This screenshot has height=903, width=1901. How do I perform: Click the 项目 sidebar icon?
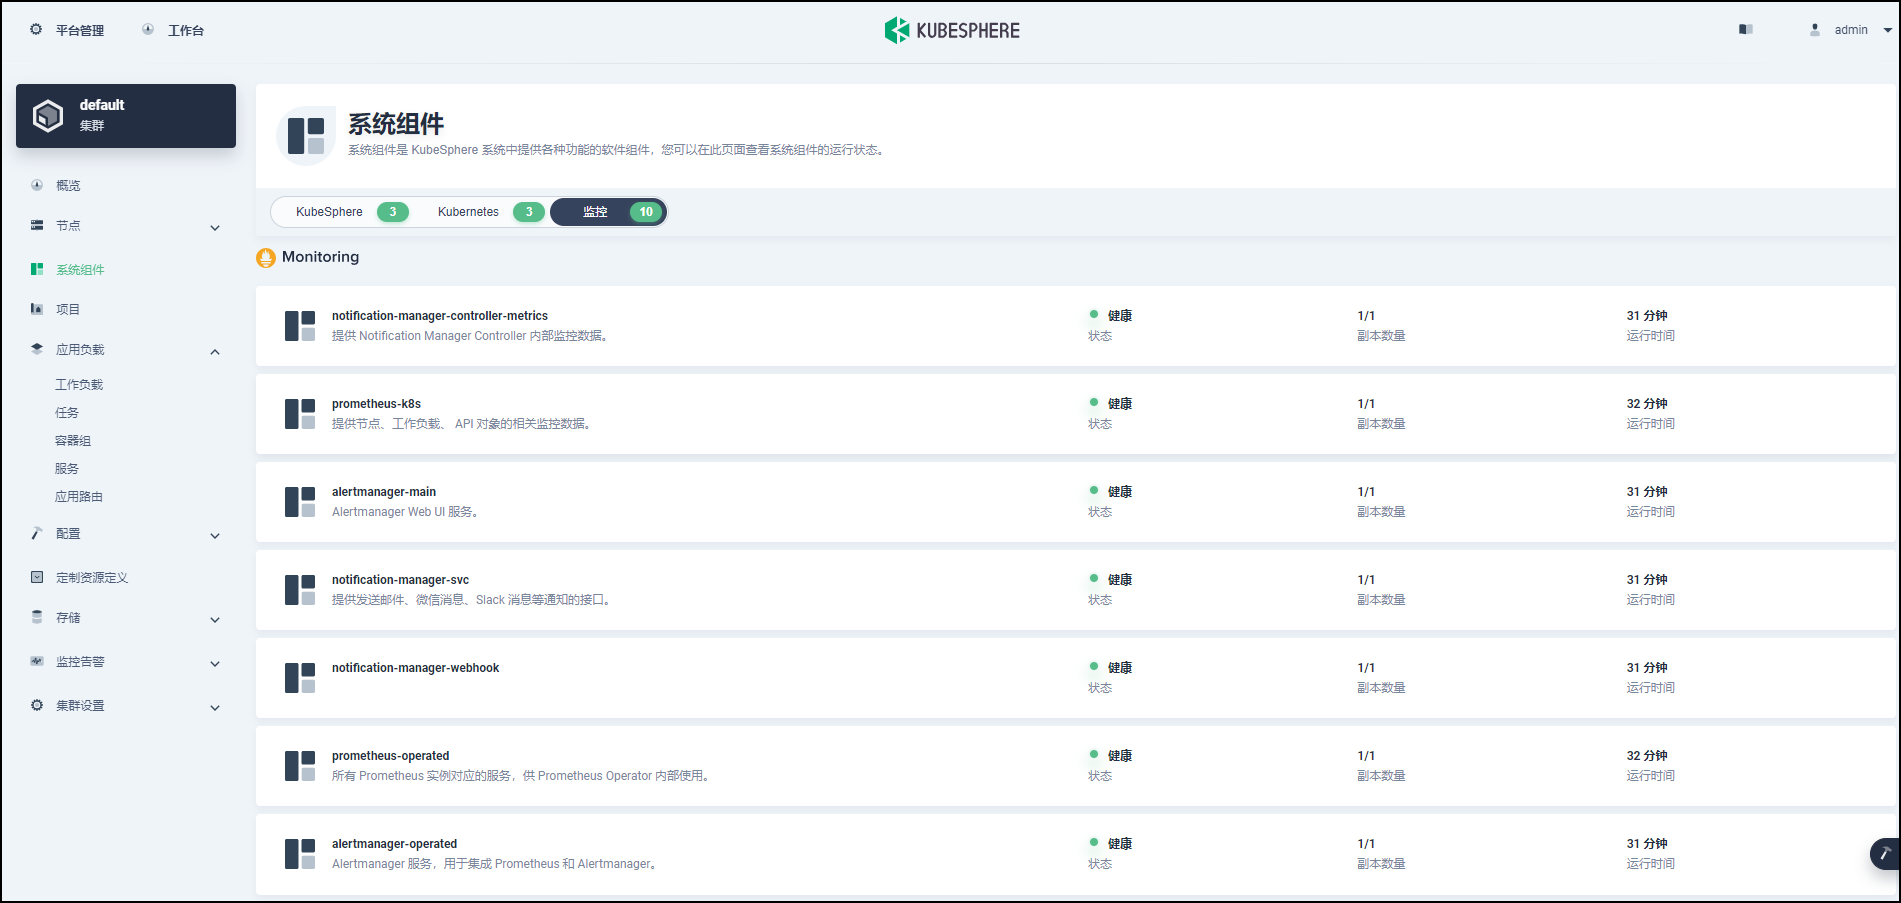pos(37,309)
